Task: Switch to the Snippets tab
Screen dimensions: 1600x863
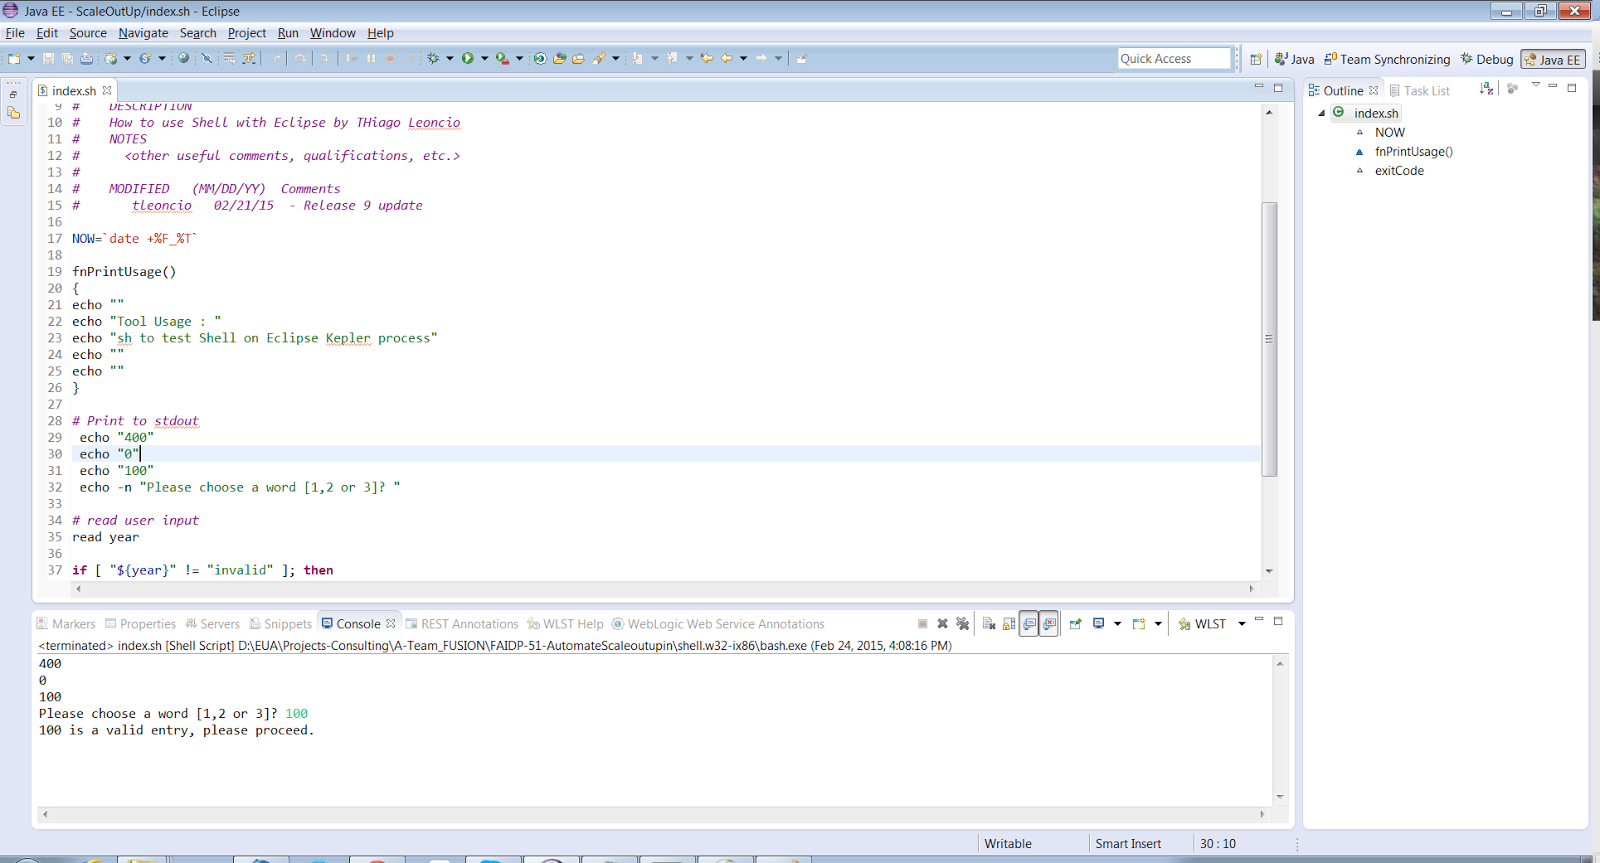Action: coord(281,623)
